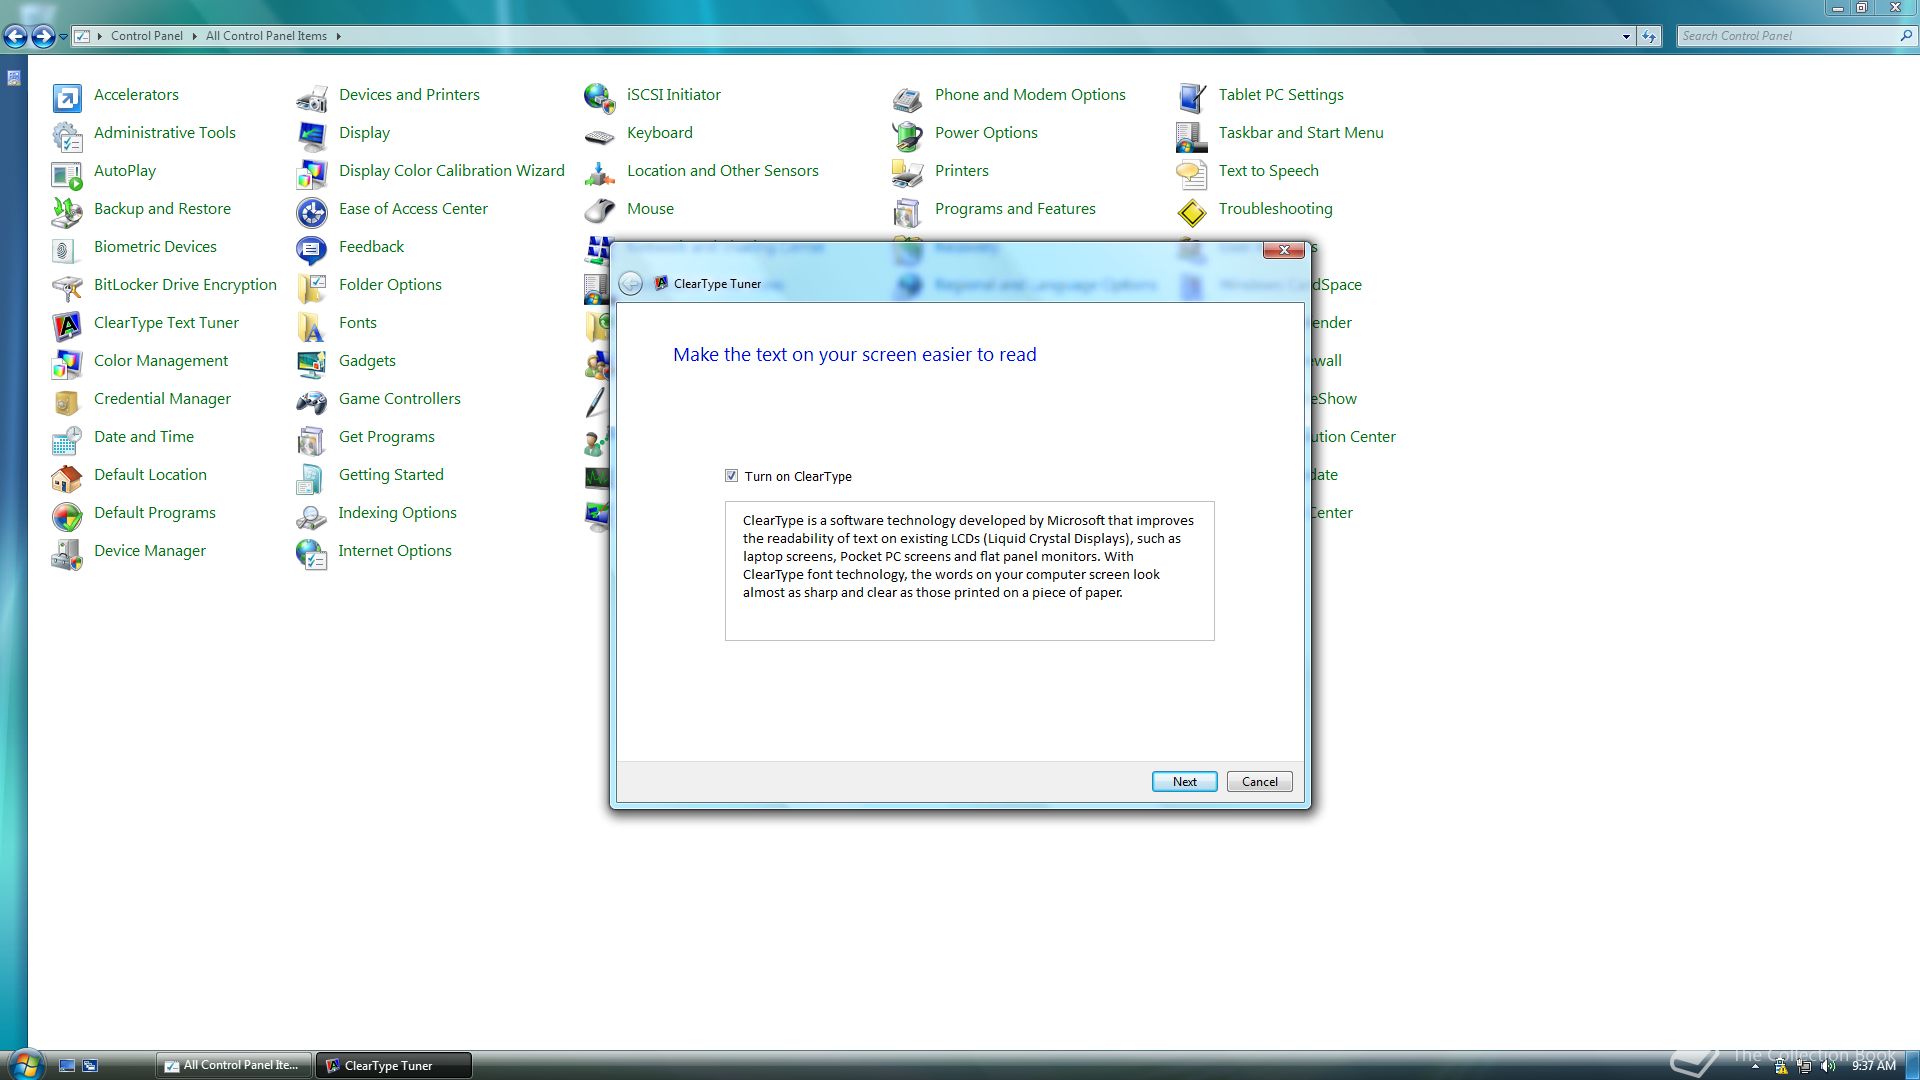Click the Control Panel Forward arrow button
Image resolution: width=1920 pixels, height=1080 pixels.
(43, 37)
